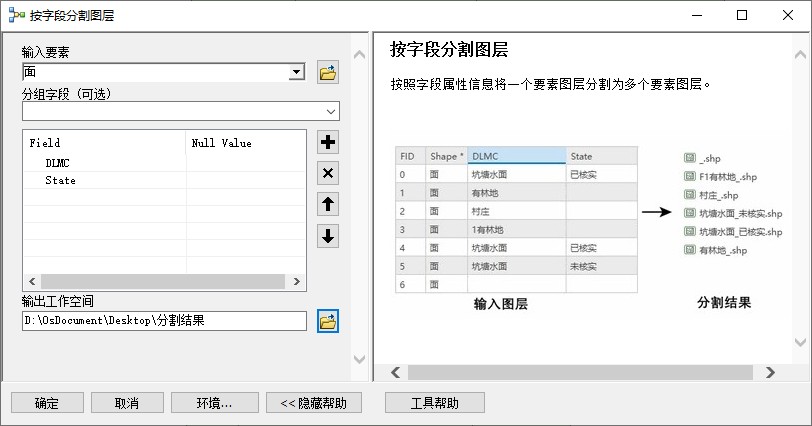Click 输入图层 caption in help image
This screenshot has width=812, height=426.
(501, 304)
